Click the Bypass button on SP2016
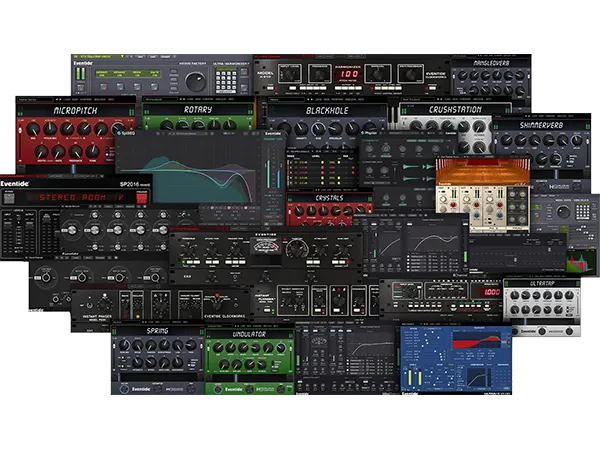Viewport: 600px width, 450px height. click(9, 198)
